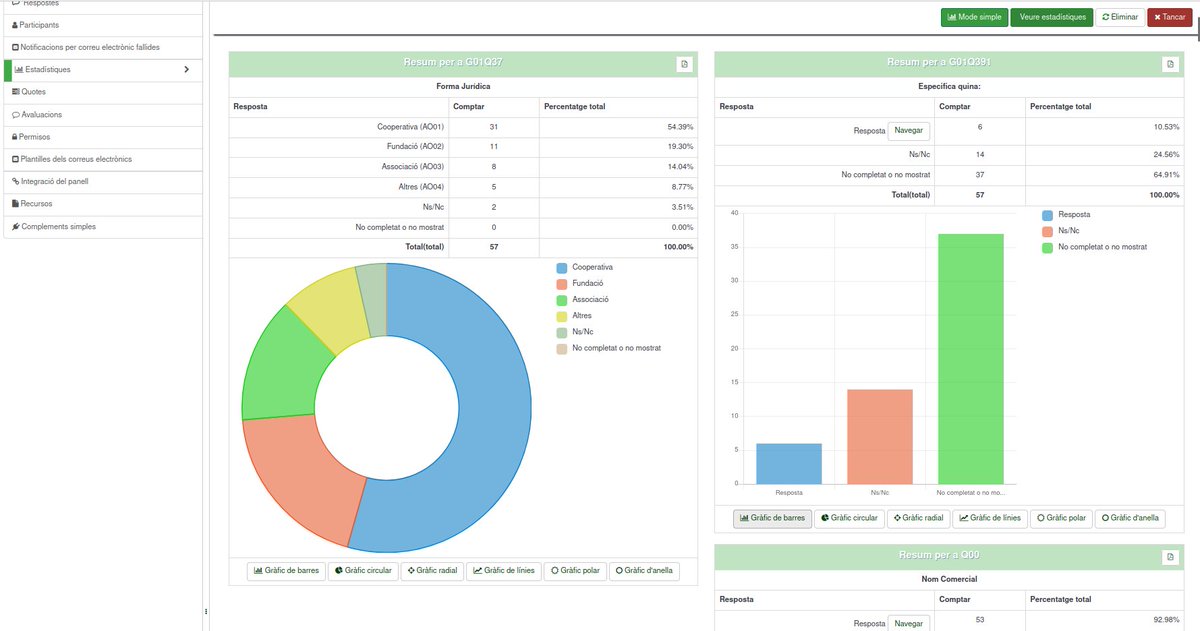The height and width of the screenshot is (631, 1200).
Task: Toggle Fundació legend color swatch
Action: 562,284
